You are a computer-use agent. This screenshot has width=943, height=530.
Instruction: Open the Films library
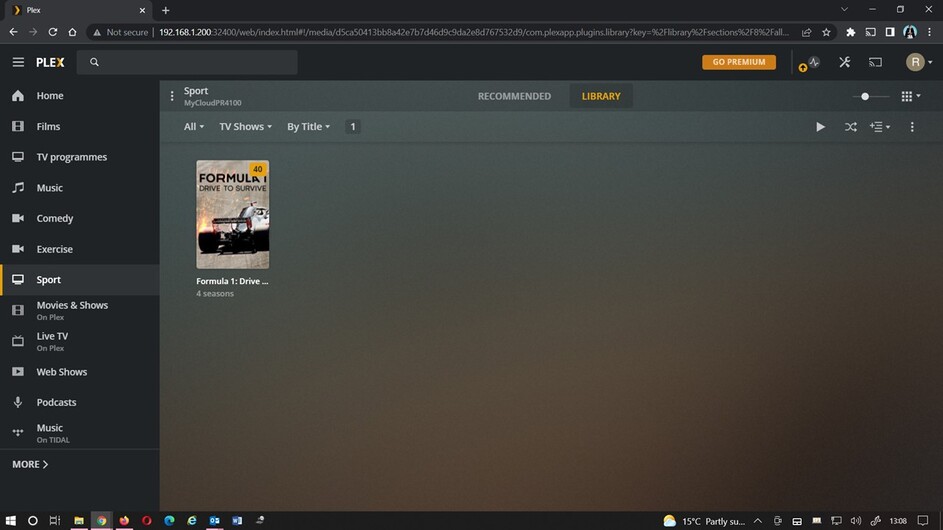[x=80, y=126]
